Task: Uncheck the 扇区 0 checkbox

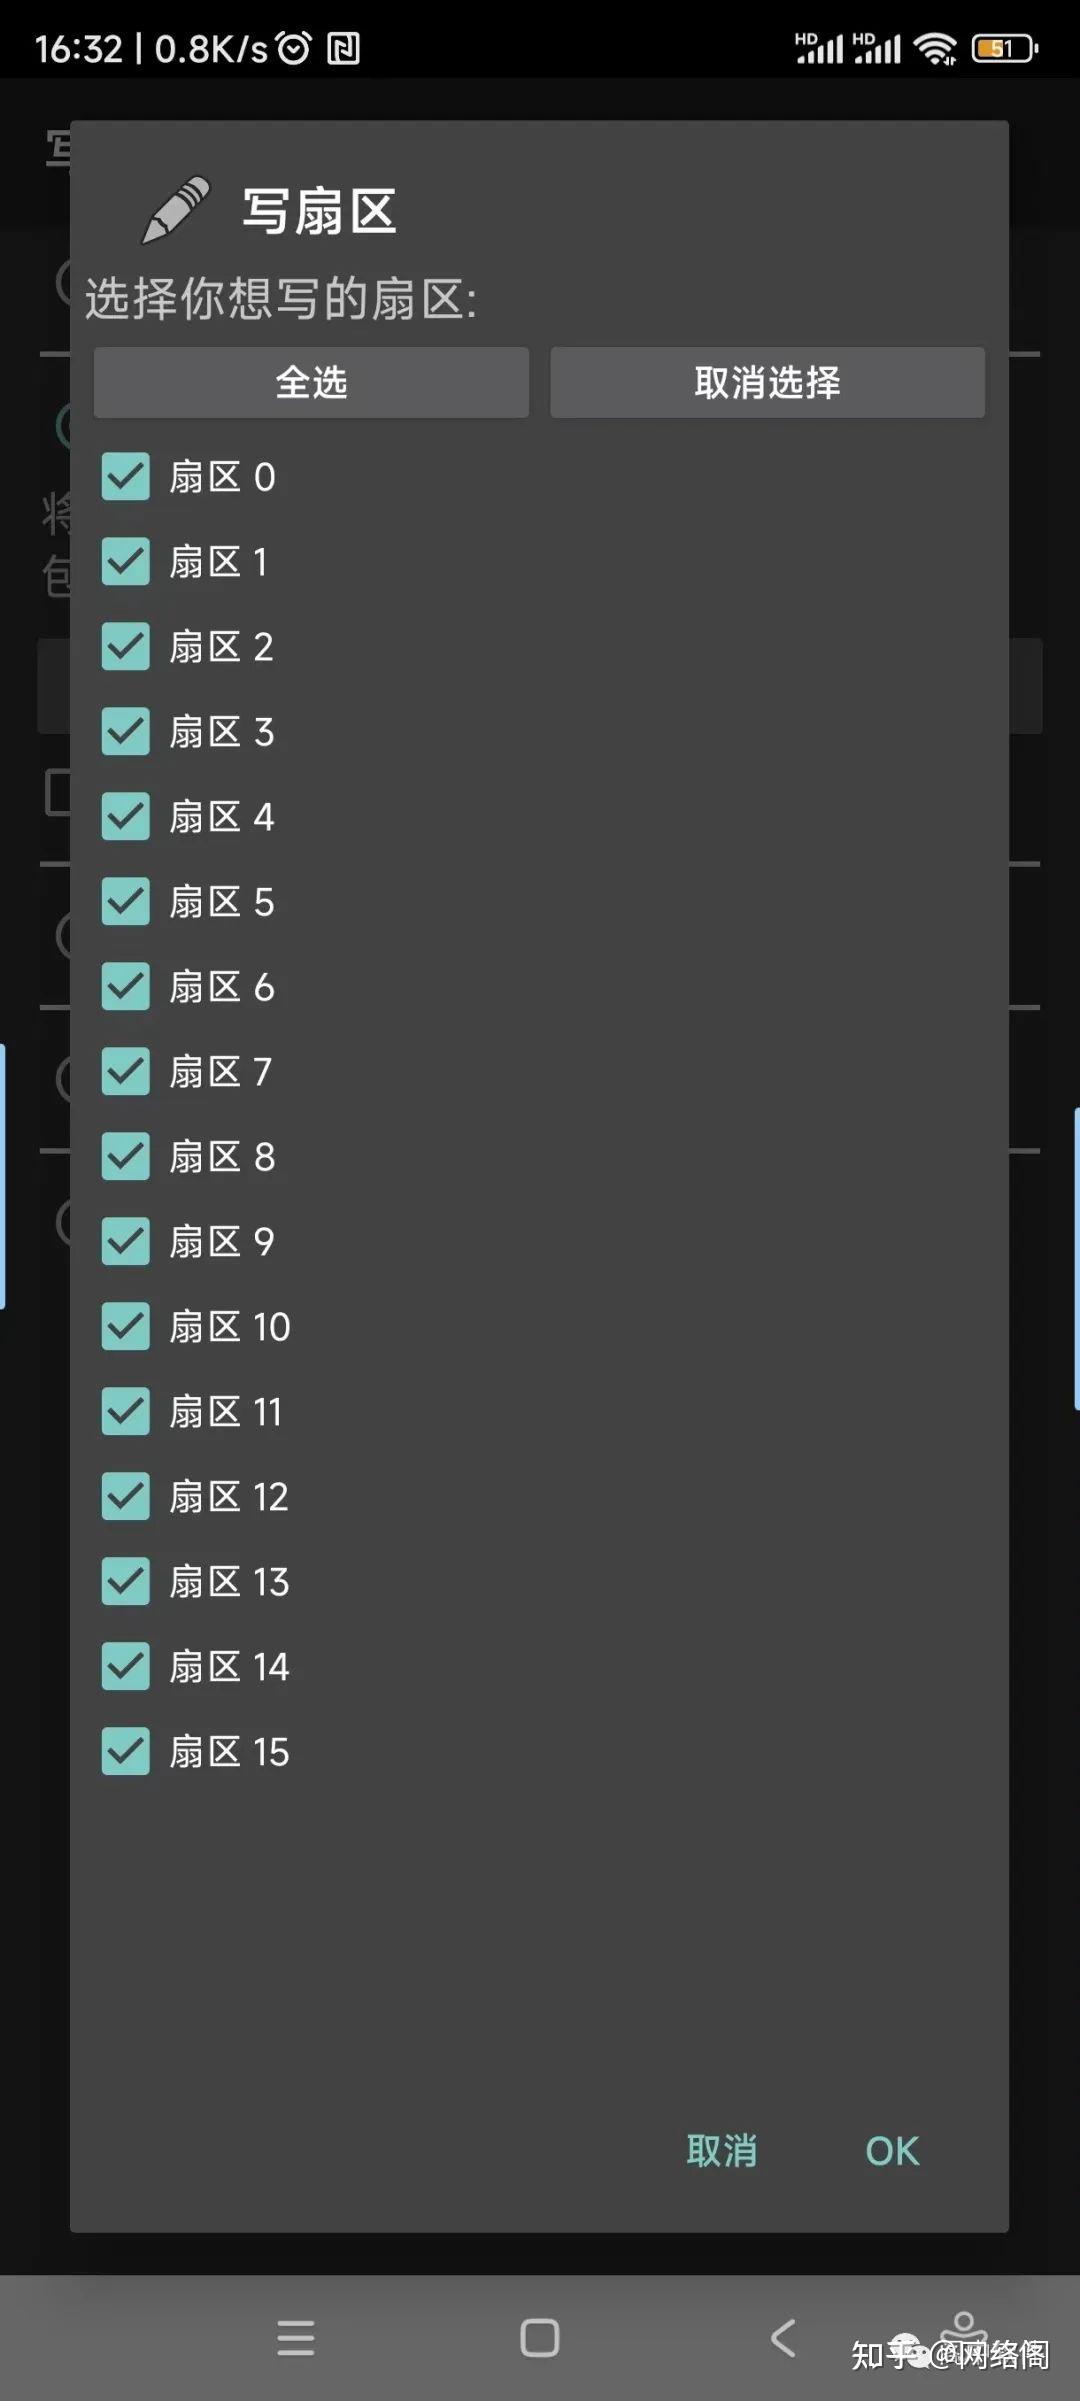Action: coord(126,477)
